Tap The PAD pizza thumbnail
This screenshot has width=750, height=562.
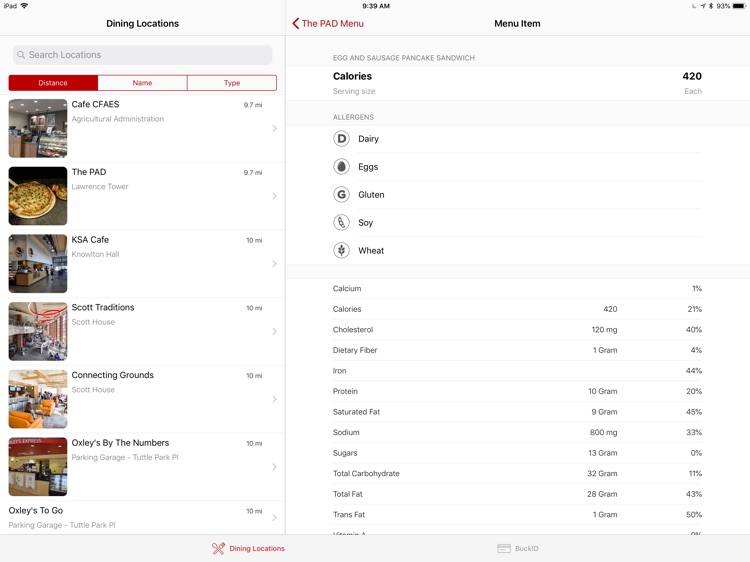(x=38, y=196)
